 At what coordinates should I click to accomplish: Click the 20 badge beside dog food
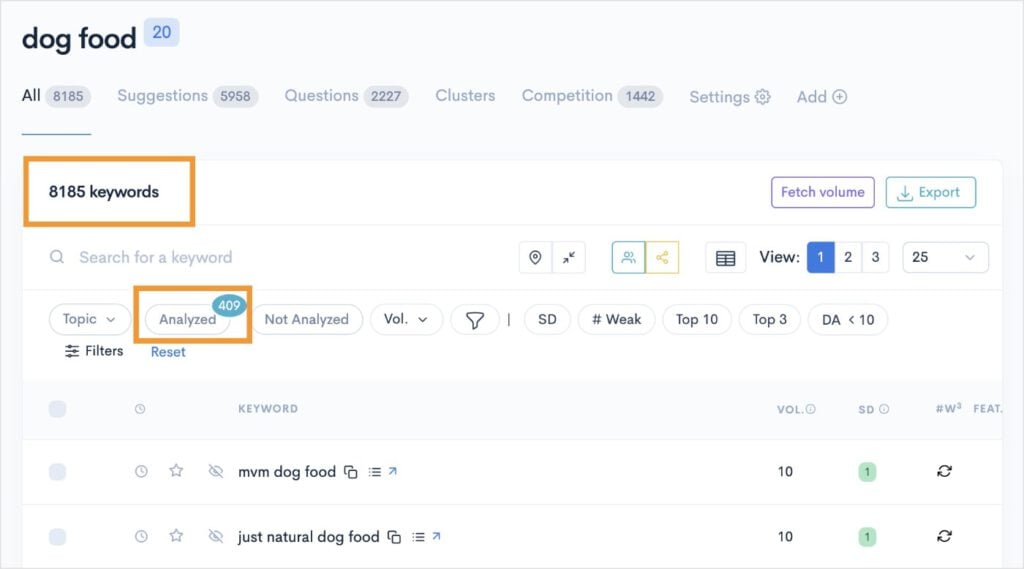tap(161, 32)
